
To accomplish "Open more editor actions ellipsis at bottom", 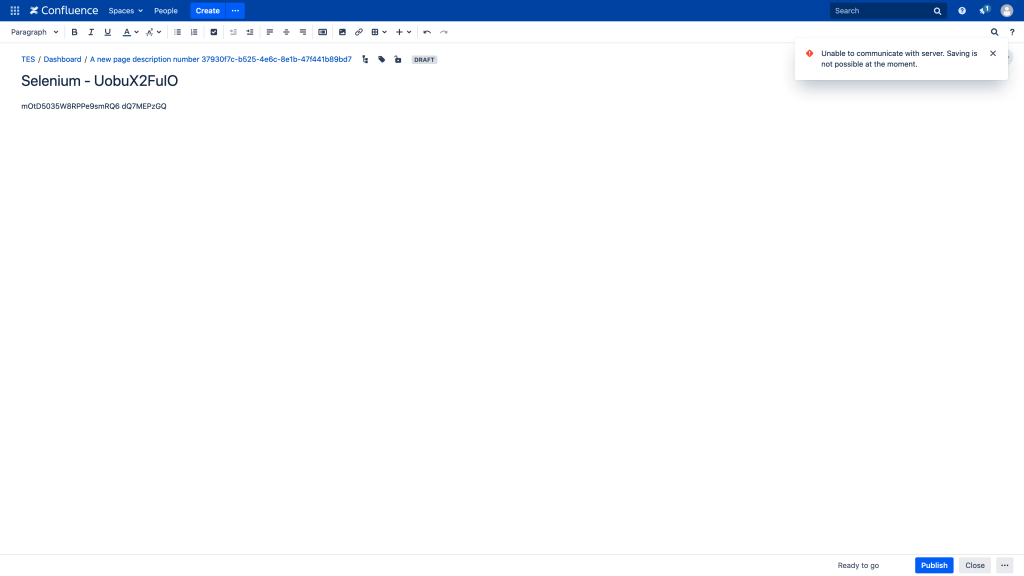I will pos(1004,566).
